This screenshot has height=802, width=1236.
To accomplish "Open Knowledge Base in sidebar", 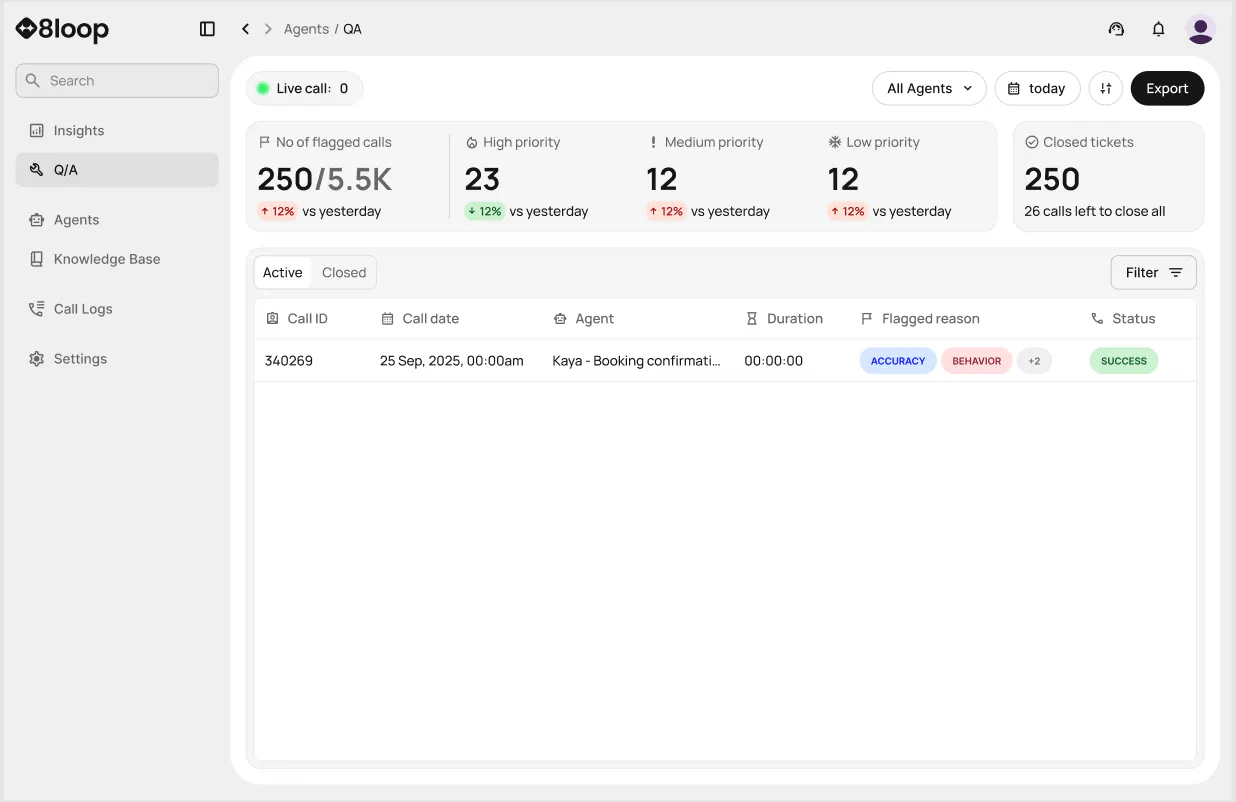I will click(x=117, y=259).
